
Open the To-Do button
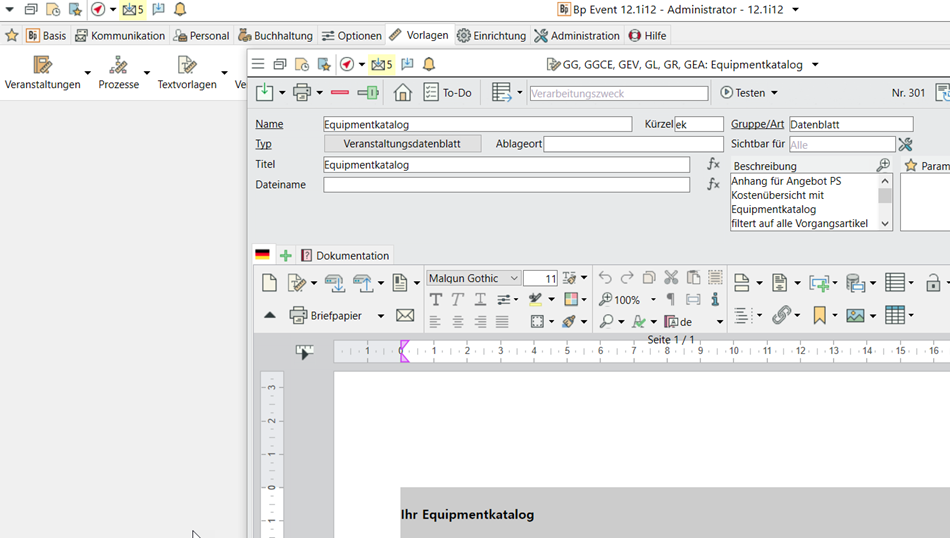[x=447, y=93]
